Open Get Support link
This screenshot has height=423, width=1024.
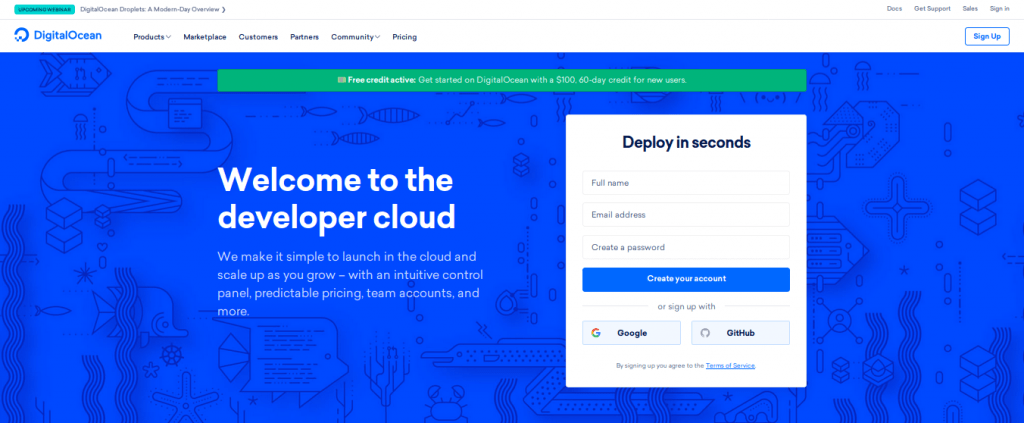[932, 9]
